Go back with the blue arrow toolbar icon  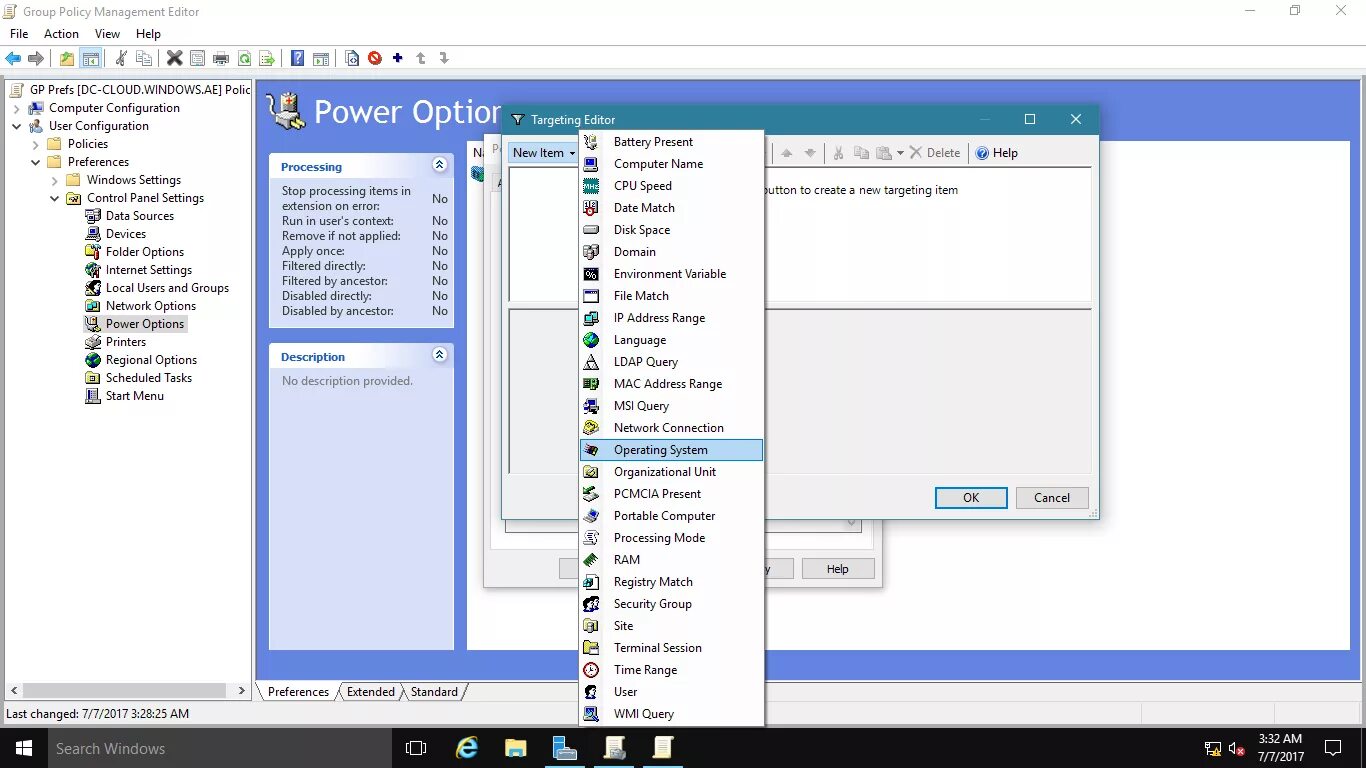click(x=13, y=58)
